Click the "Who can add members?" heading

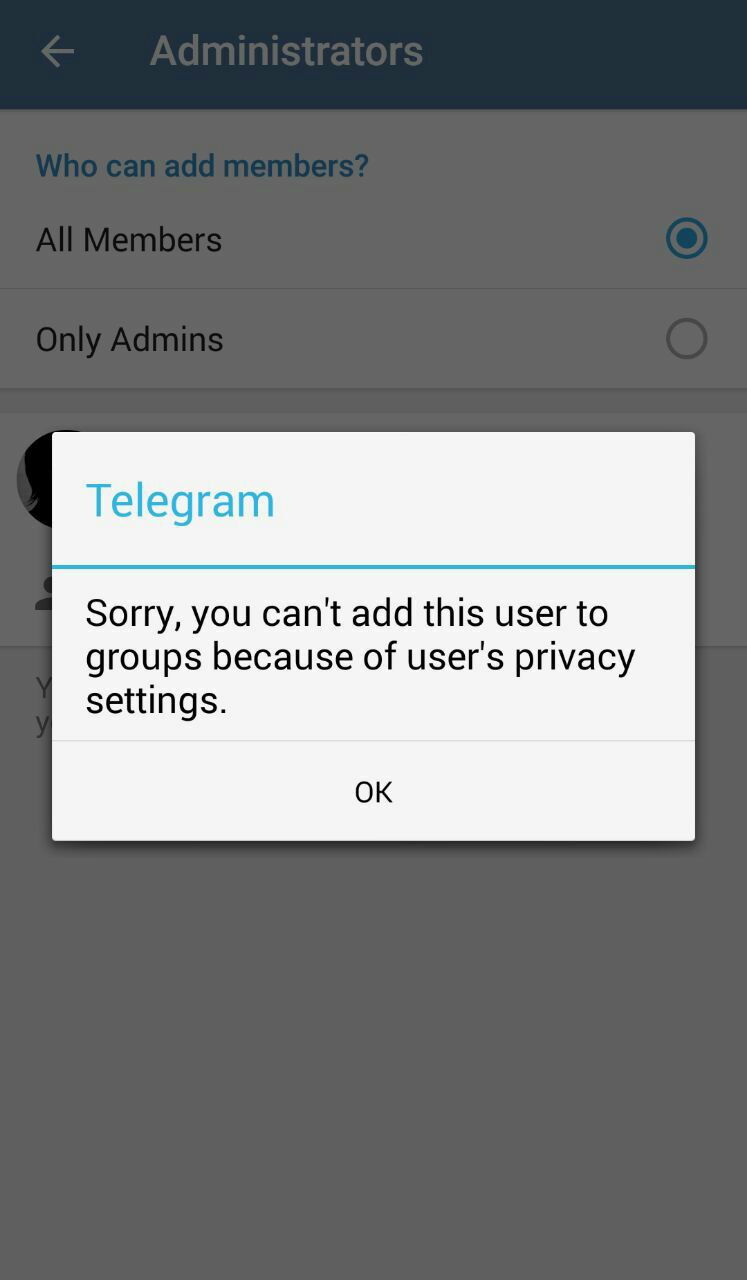(x=202, y=165)
